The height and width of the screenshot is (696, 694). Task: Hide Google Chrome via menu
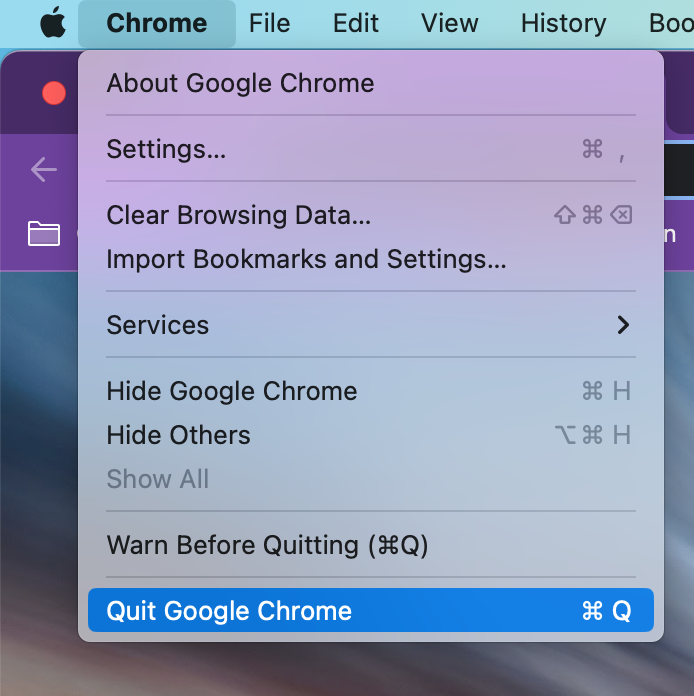(x=371, y=391)
